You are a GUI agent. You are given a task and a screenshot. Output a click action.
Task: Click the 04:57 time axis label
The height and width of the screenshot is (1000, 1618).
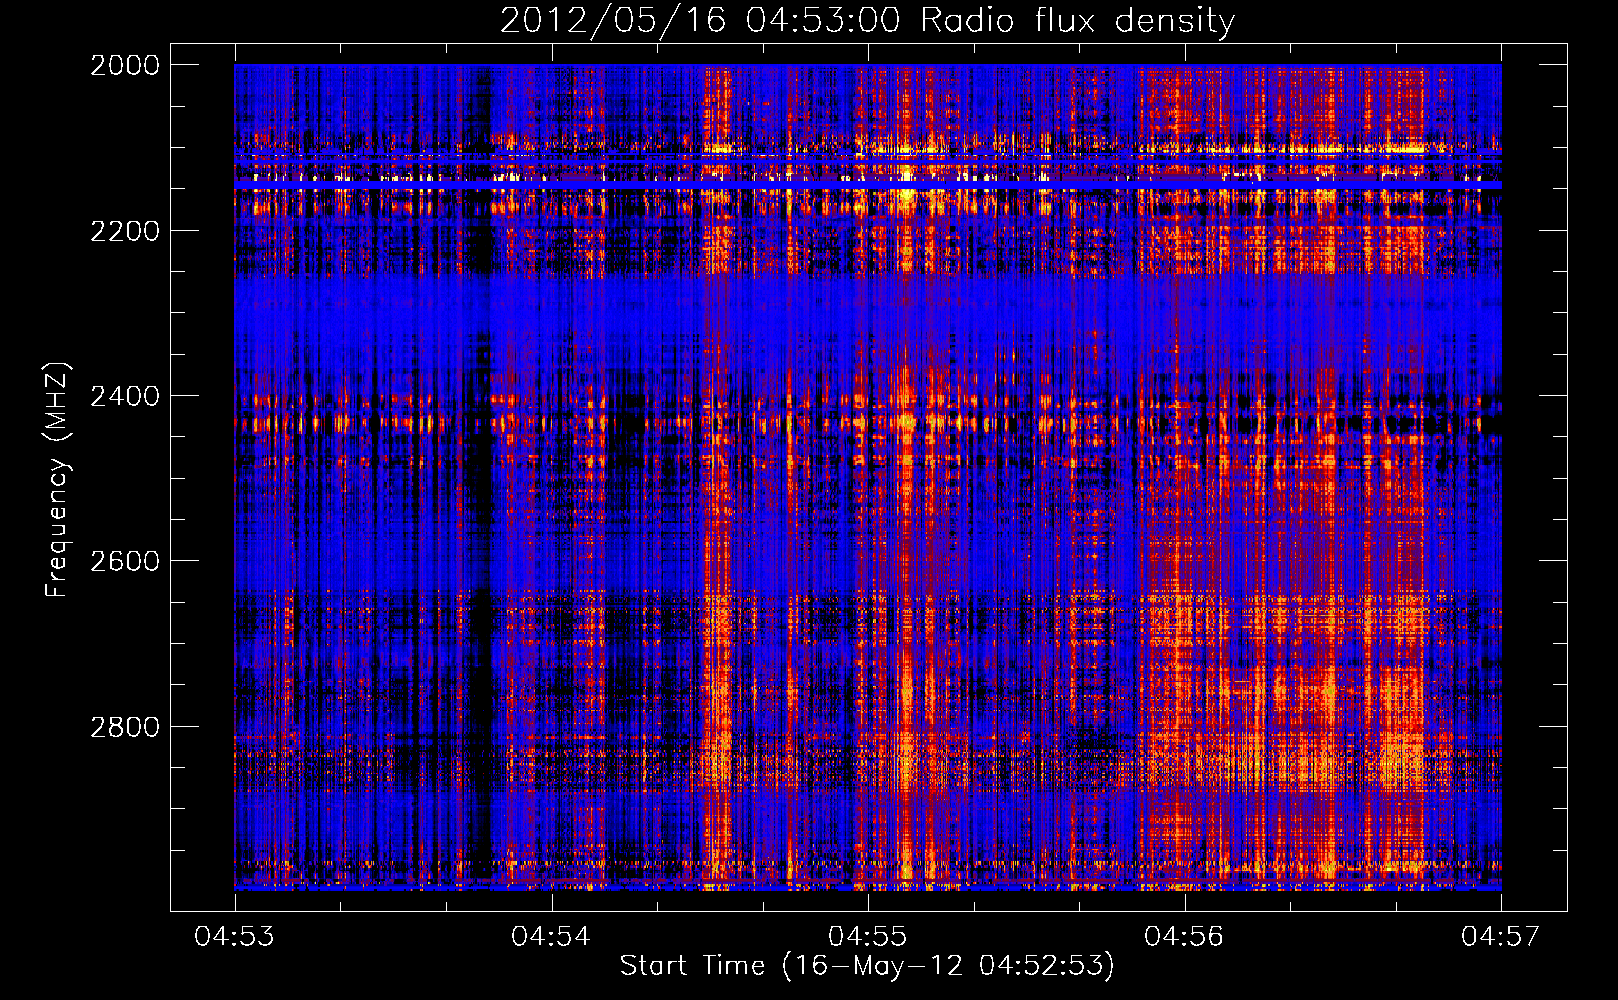tap(1501, 936)
